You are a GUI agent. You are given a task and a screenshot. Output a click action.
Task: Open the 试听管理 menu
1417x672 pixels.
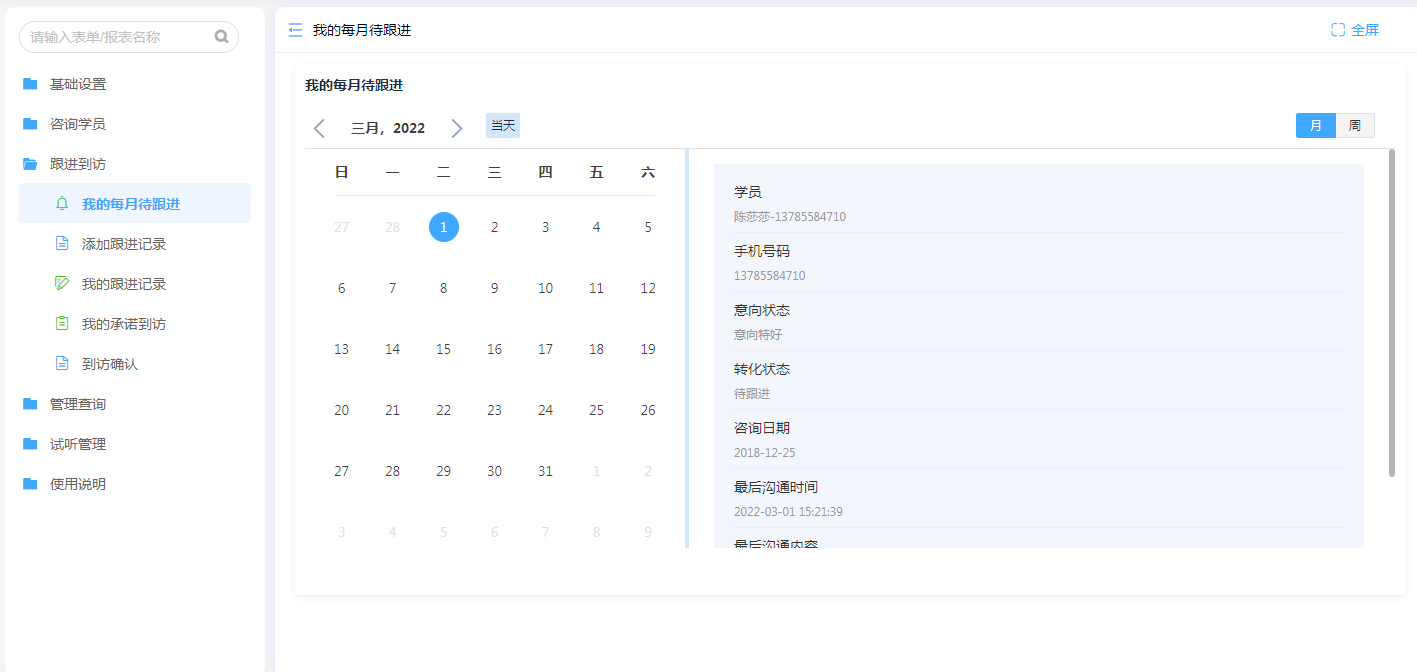(x=78, y=444)
